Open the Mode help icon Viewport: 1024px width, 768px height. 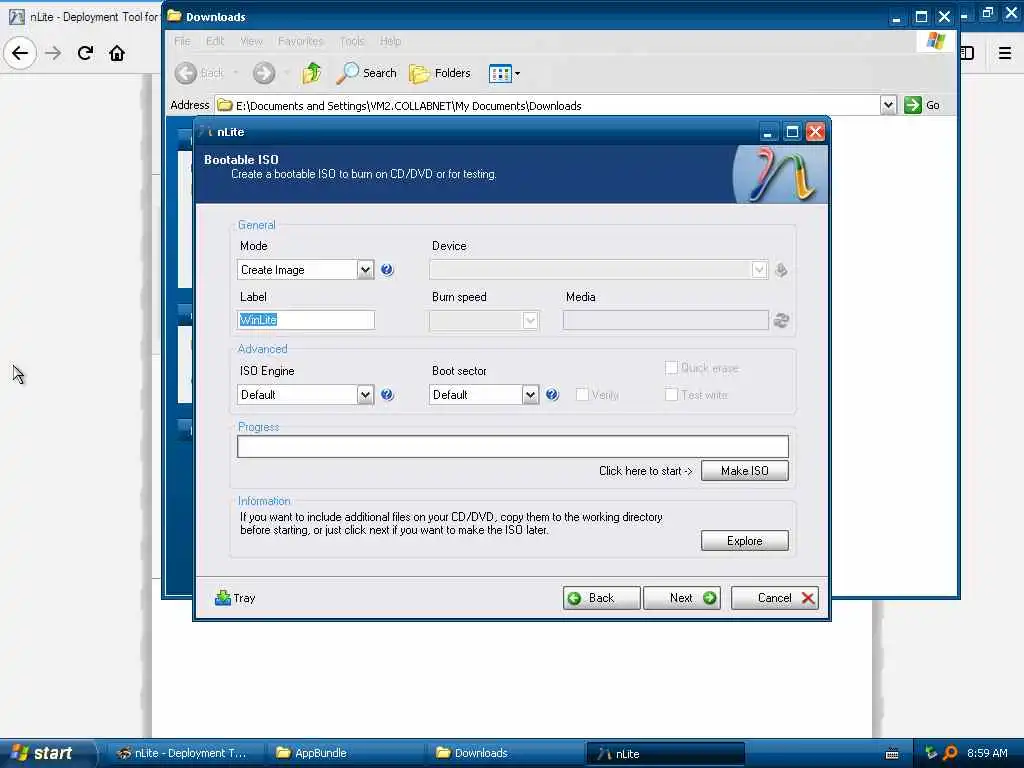coord(387,270)
